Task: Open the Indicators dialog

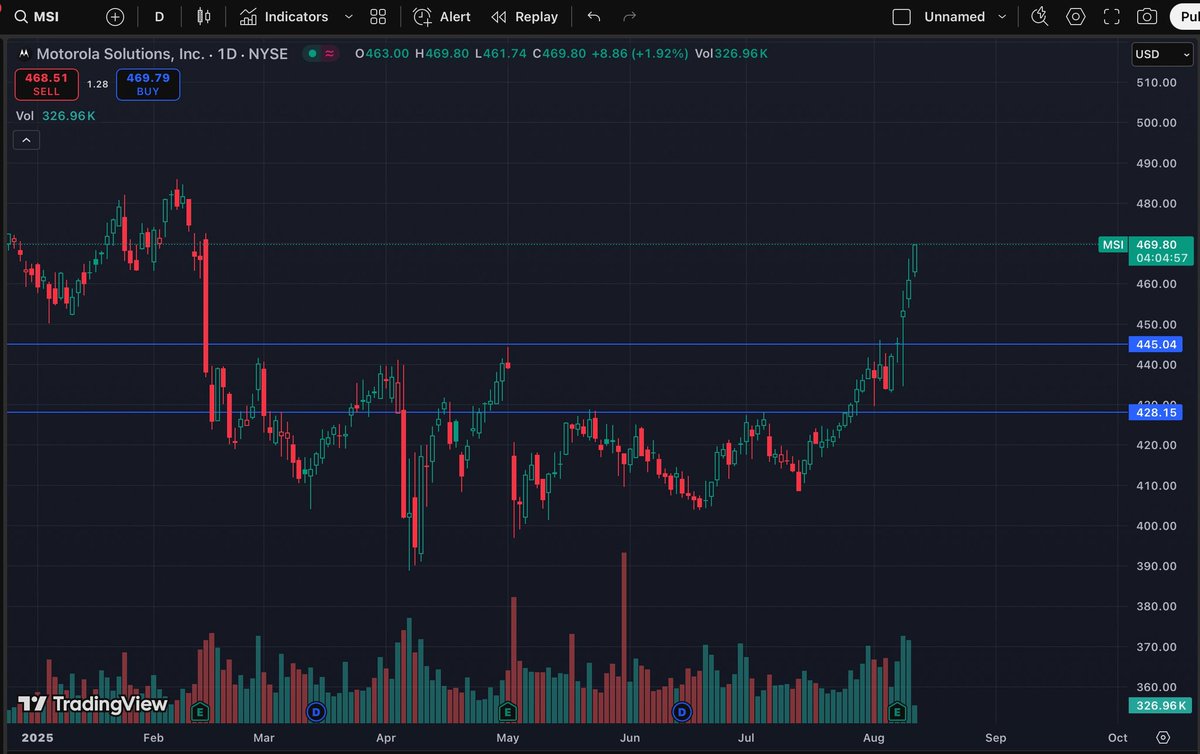Action: 283,16
